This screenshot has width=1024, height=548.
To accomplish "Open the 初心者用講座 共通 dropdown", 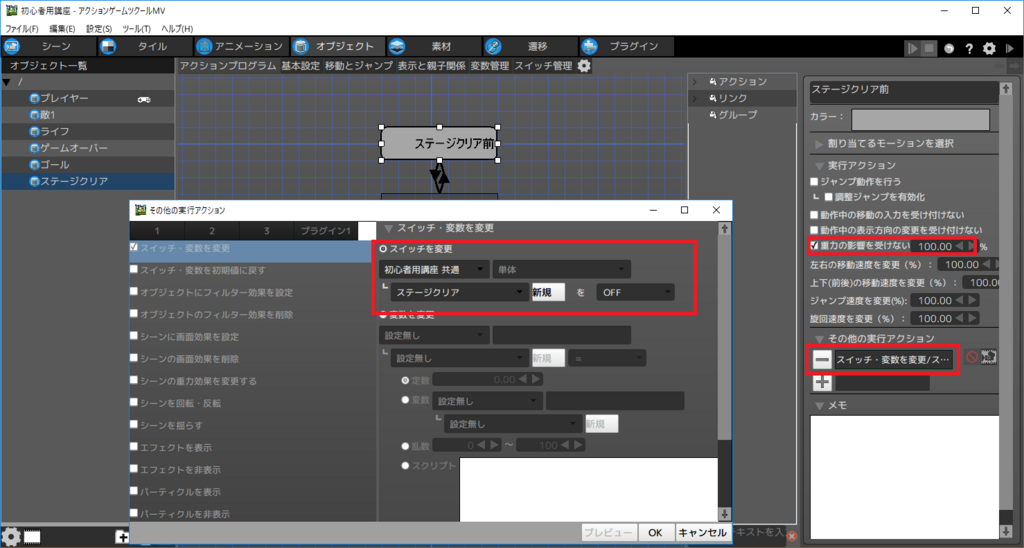I will point(434,269).
